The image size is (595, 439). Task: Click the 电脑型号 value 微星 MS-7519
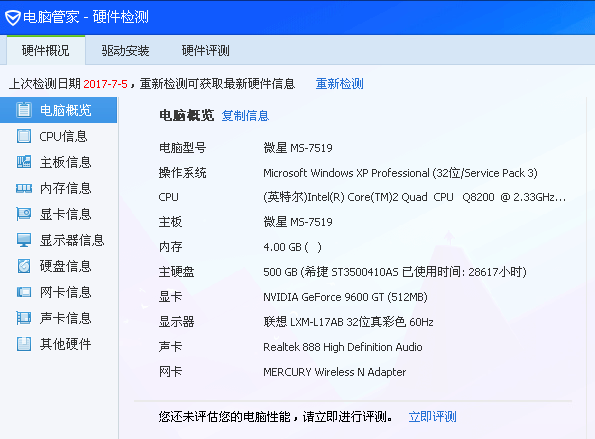298,148
